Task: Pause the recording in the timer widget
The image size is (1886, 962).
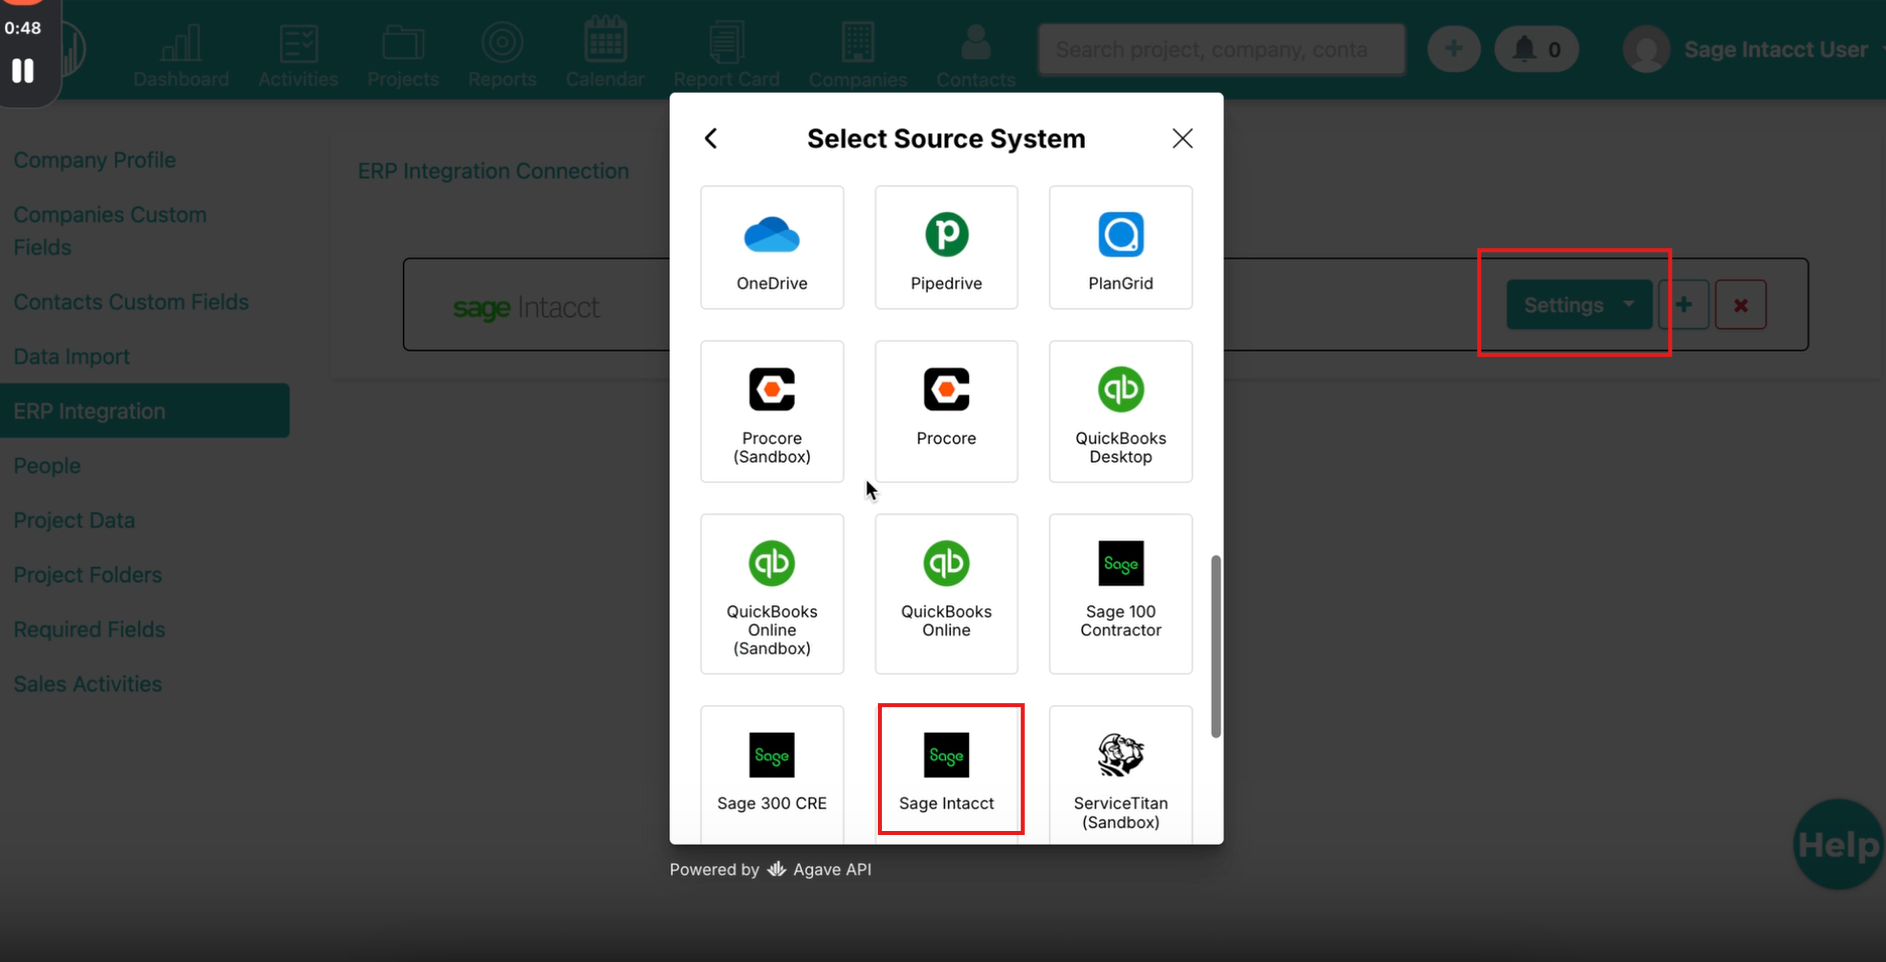Action: (x=23, y=71)
